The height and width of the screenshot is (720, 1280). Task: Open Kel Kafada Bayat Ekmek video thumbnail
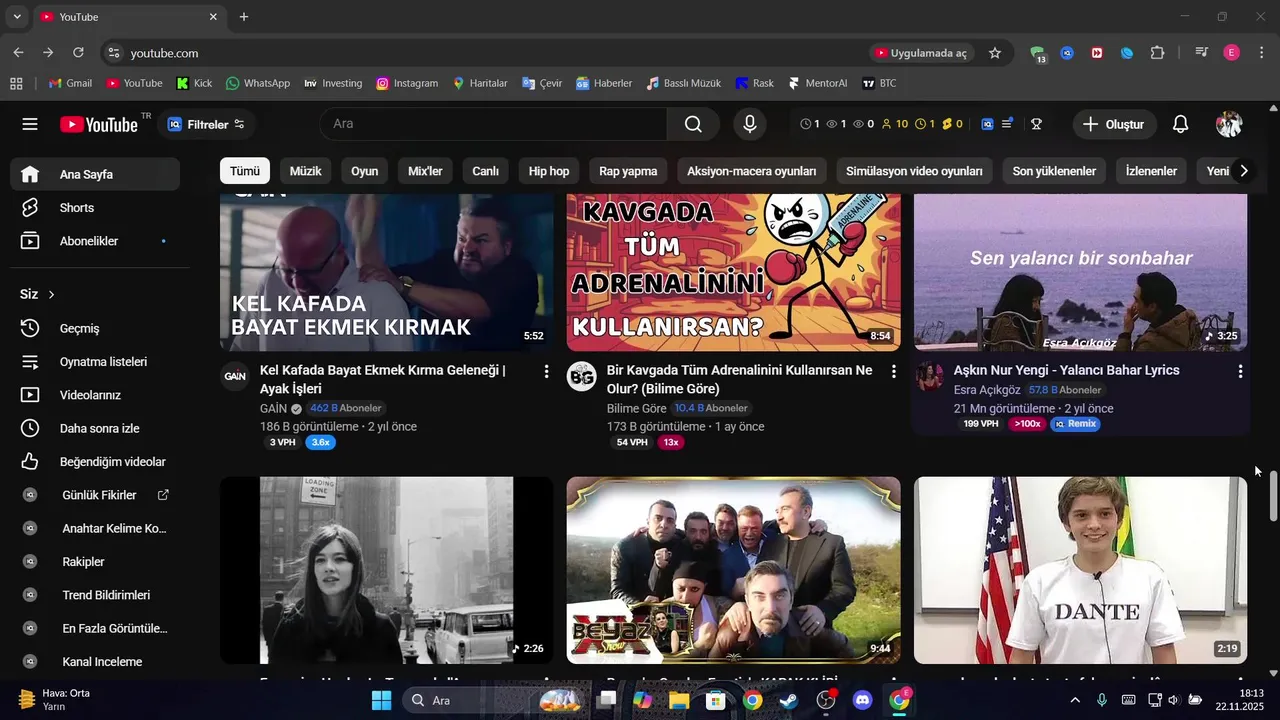(387, 272)
